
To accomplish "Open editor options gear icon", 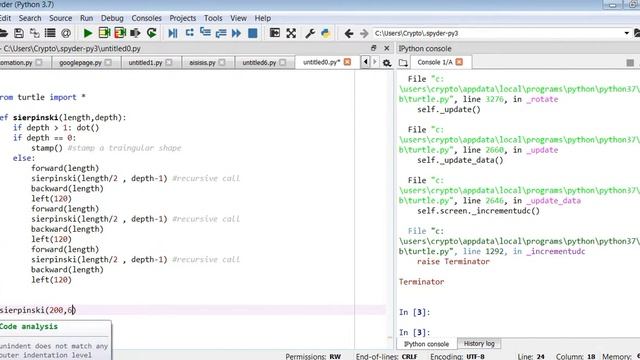I will tap(387, 62).
